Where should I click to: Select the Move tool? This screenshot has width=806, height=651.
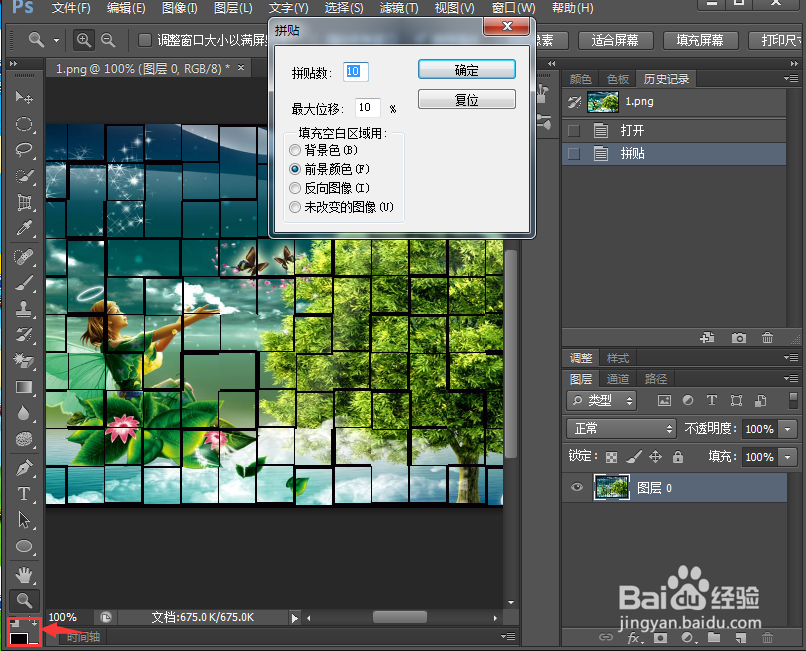point(24,97)
